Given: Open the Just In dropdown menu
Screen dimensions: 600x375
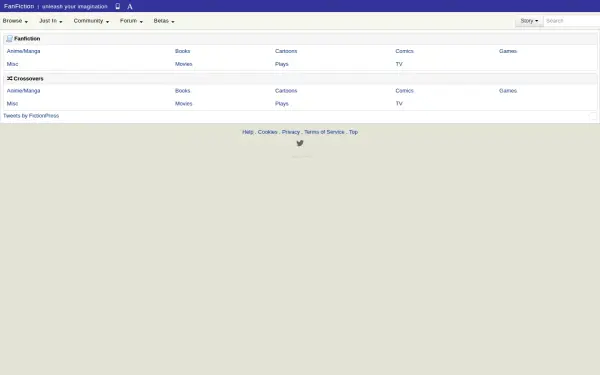Looking at the screenshot, I should click(x=51, y=21).
